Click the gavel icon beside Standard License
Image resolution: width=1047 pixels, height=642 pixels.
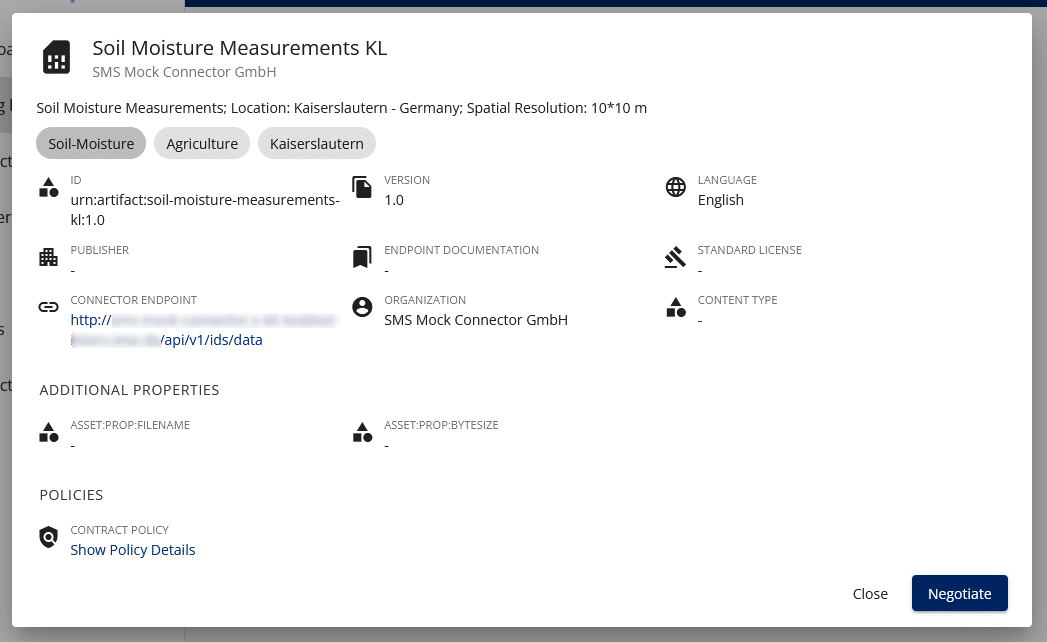click(676, 257)
